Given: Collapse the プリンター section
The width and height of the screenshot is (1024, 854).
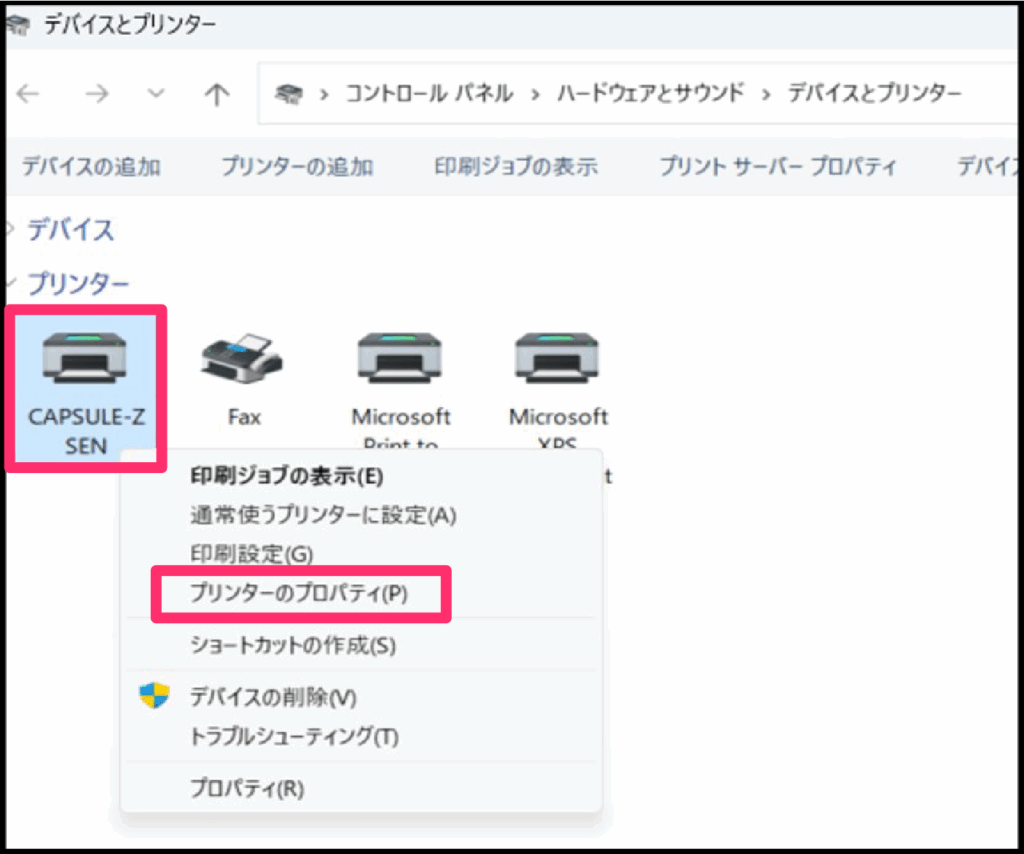Looking at the screenshot, I should (x=10, y=284).
